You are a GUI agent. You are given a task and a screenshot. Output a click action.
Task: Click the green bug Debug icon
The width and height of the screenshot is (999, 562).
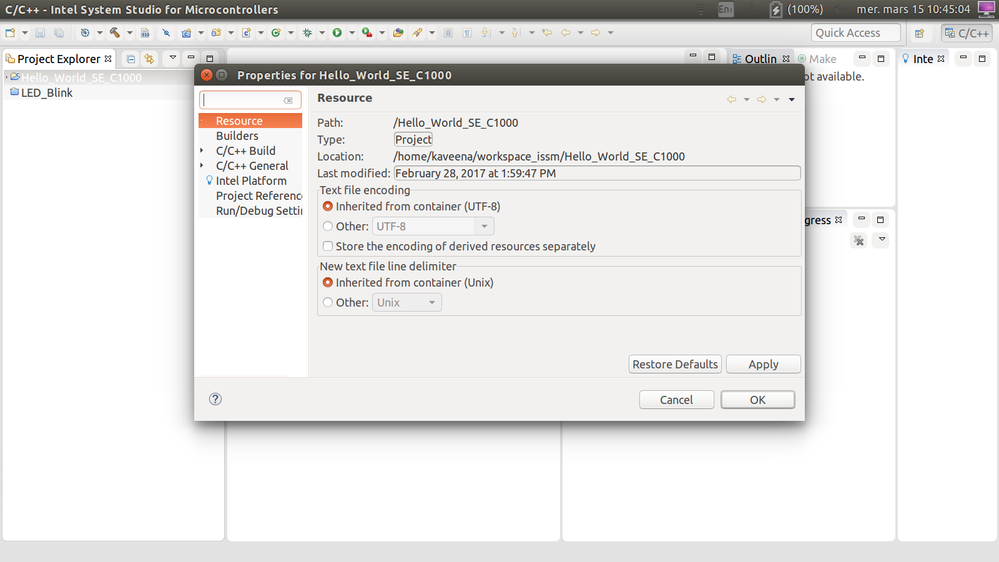pyautogui.click(x=307, y=32)
